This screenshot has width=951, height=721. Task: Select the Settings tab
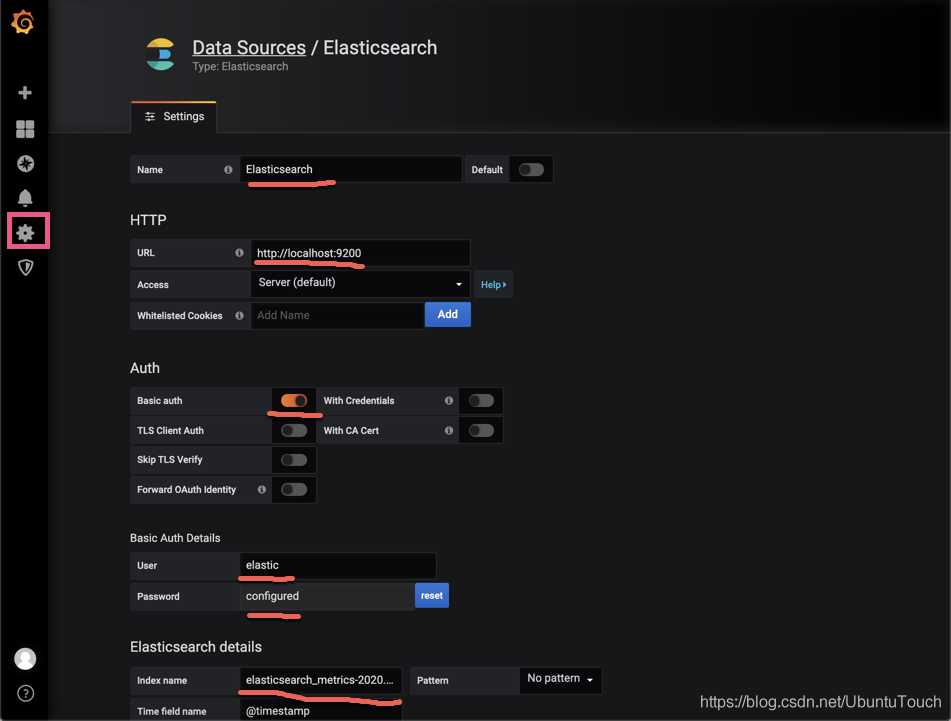tap(173, 116)
